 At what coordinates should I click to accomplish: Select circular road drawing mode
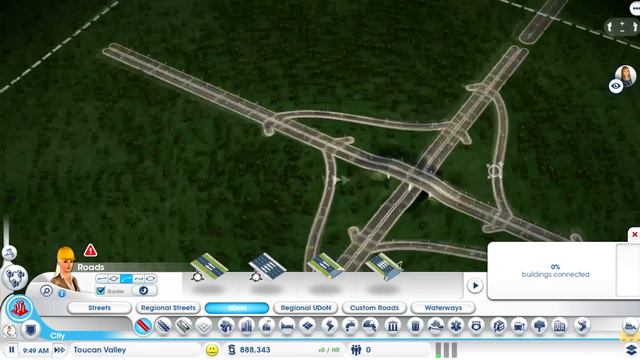pyautogui.click(x=151, y=279)
